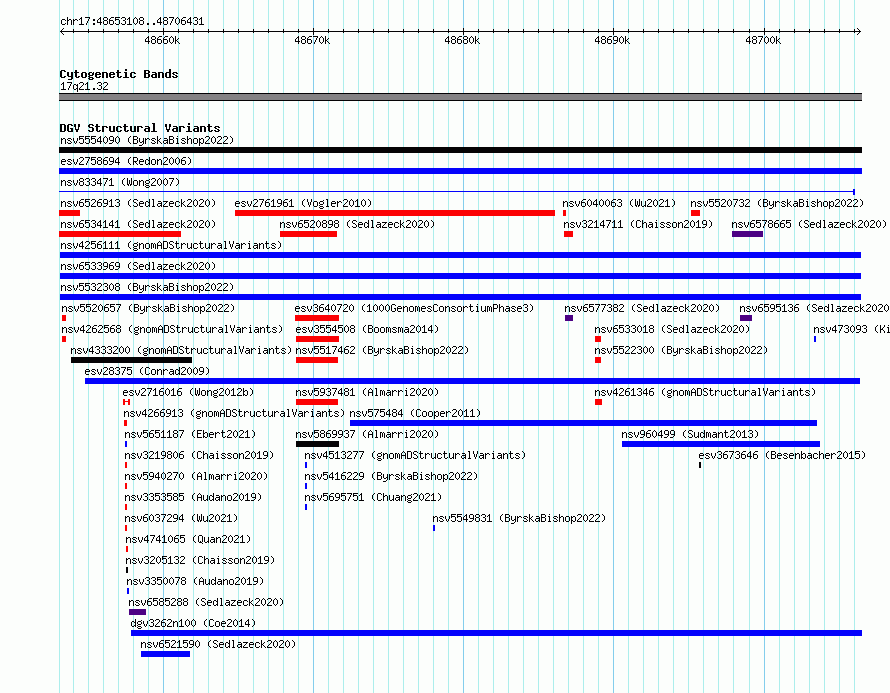The height and width of the screenshot is (693, 890).
Task: Select nsv6534141 (Sedlazeck2020) label
Action: pyautogui.click(x=138, y=224)
